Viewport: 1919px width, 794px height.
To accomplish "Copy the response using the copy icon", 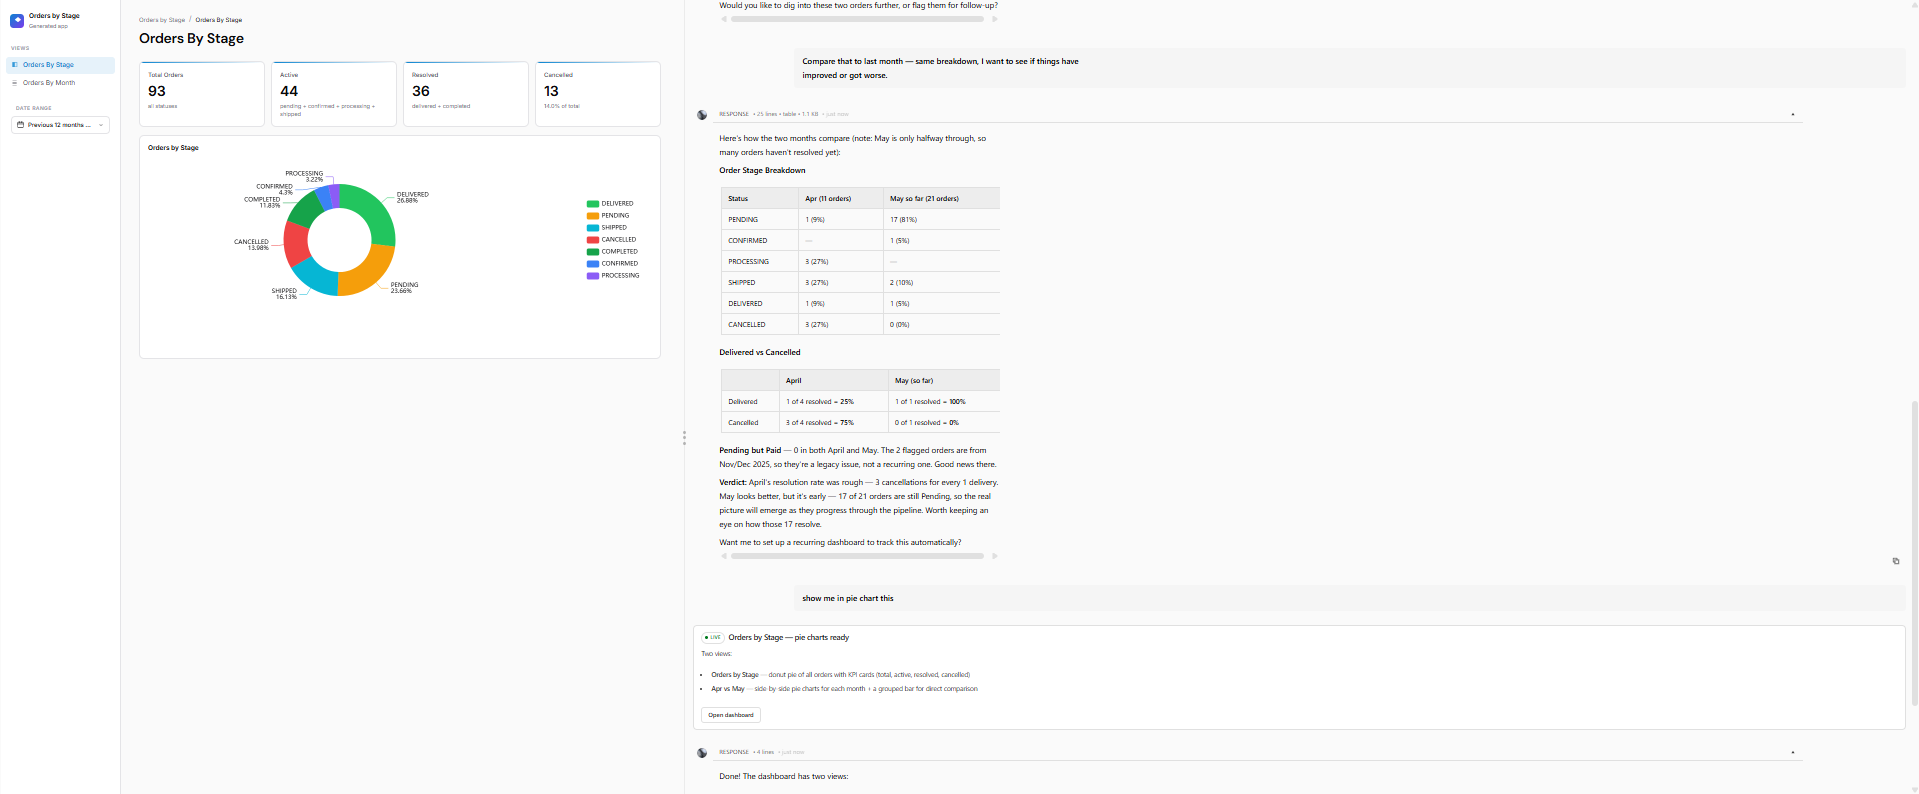I will pyautogui.click(x=1895, y=561).
